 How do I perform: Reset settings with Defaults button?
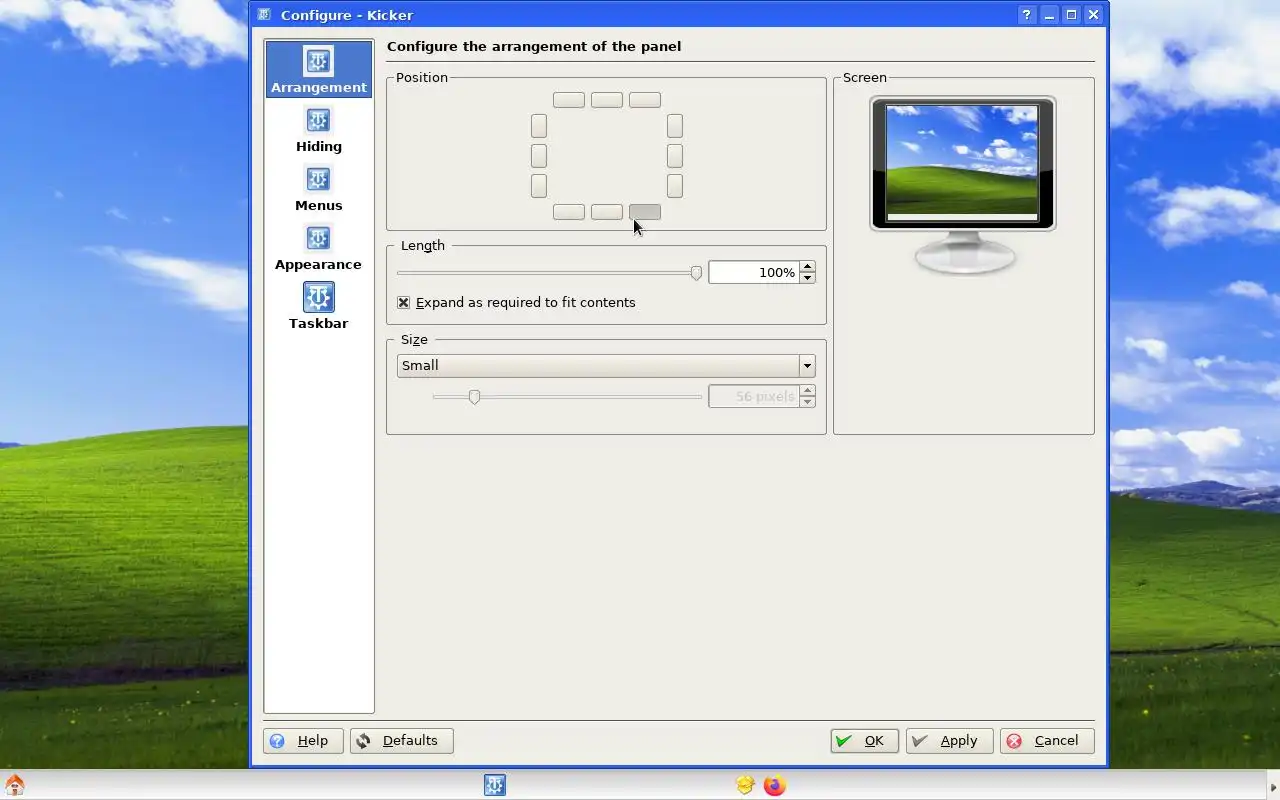click(x=401, y=741)
